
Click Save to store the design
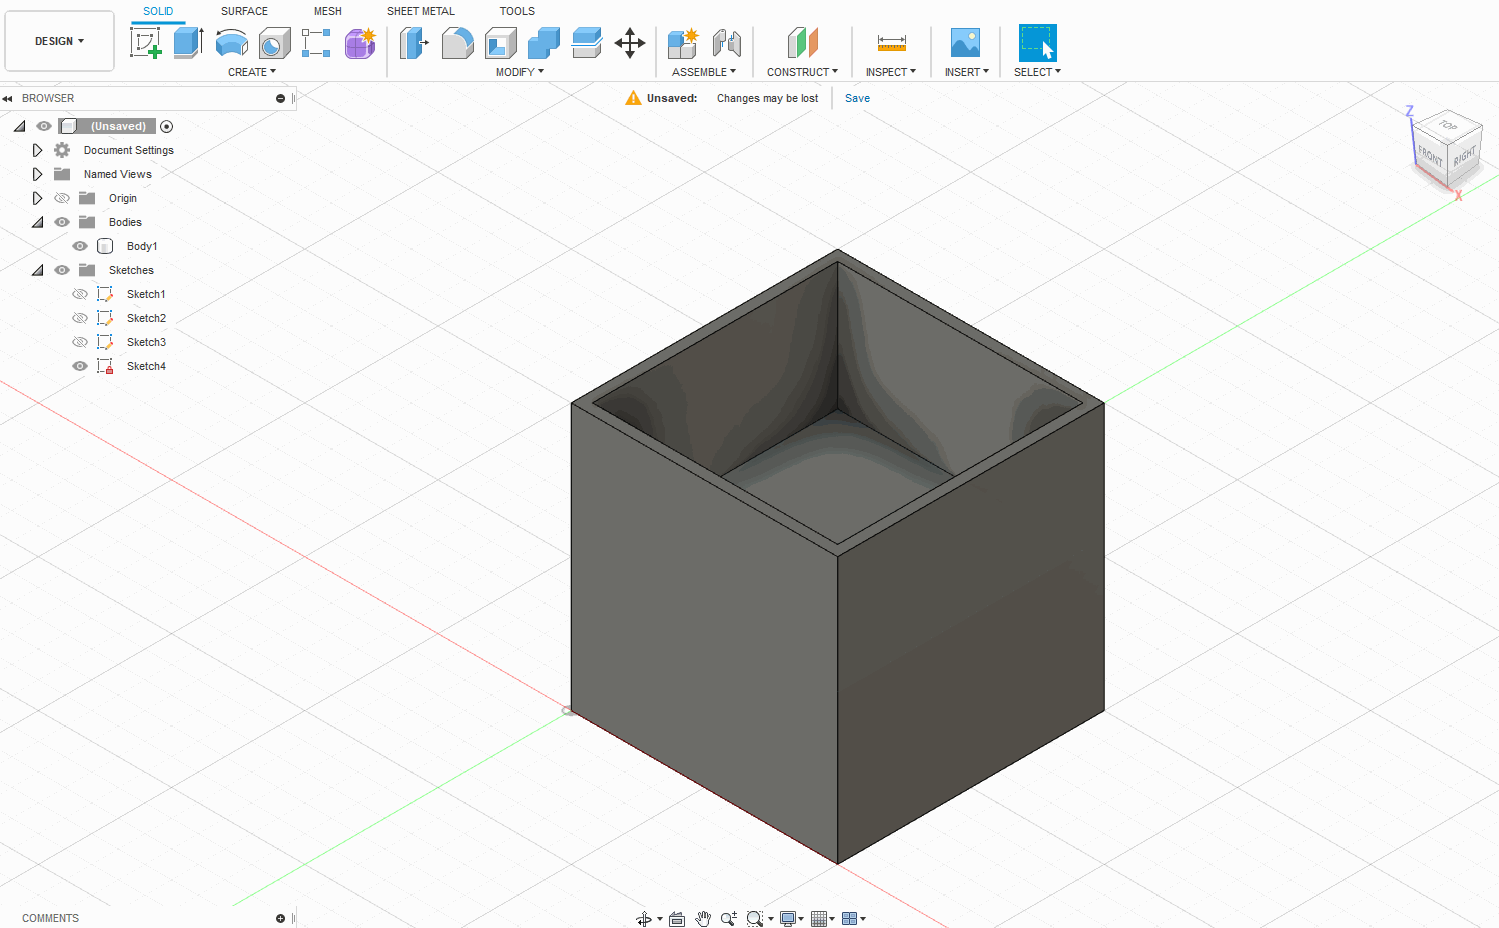[856, 97]
